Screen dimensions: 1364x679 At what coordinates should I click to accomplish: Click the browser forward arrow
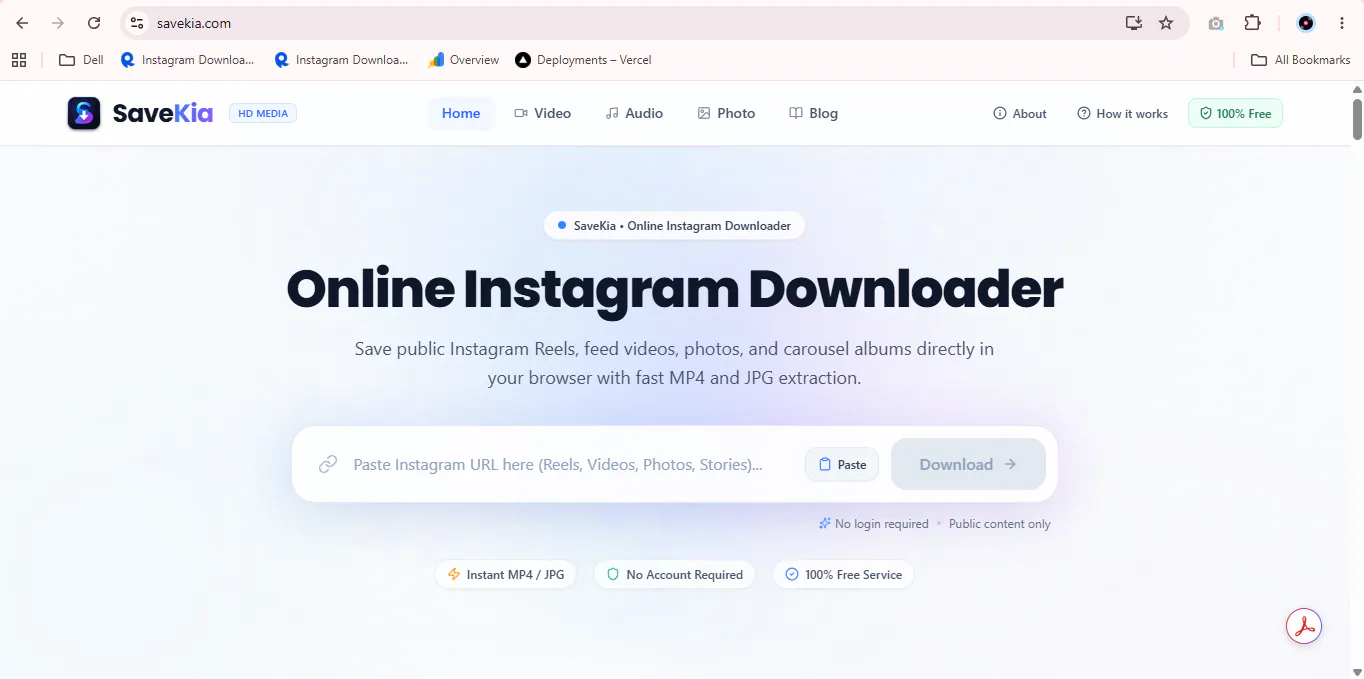58,23
